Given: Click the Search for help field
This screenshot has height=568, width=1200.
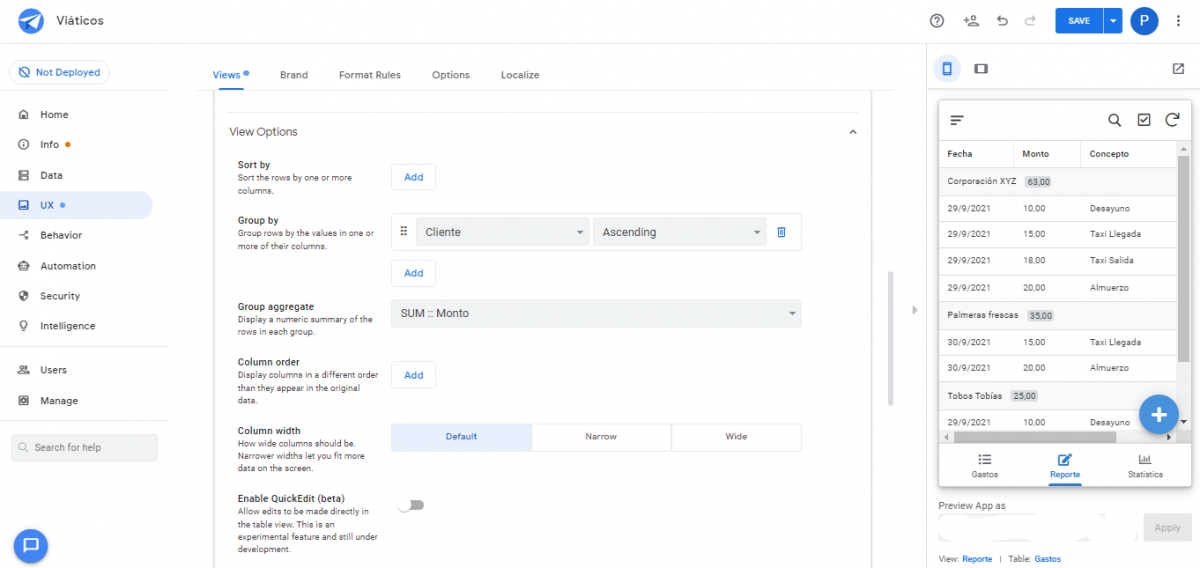Looking at the screenshot, I should pos(85,447).
